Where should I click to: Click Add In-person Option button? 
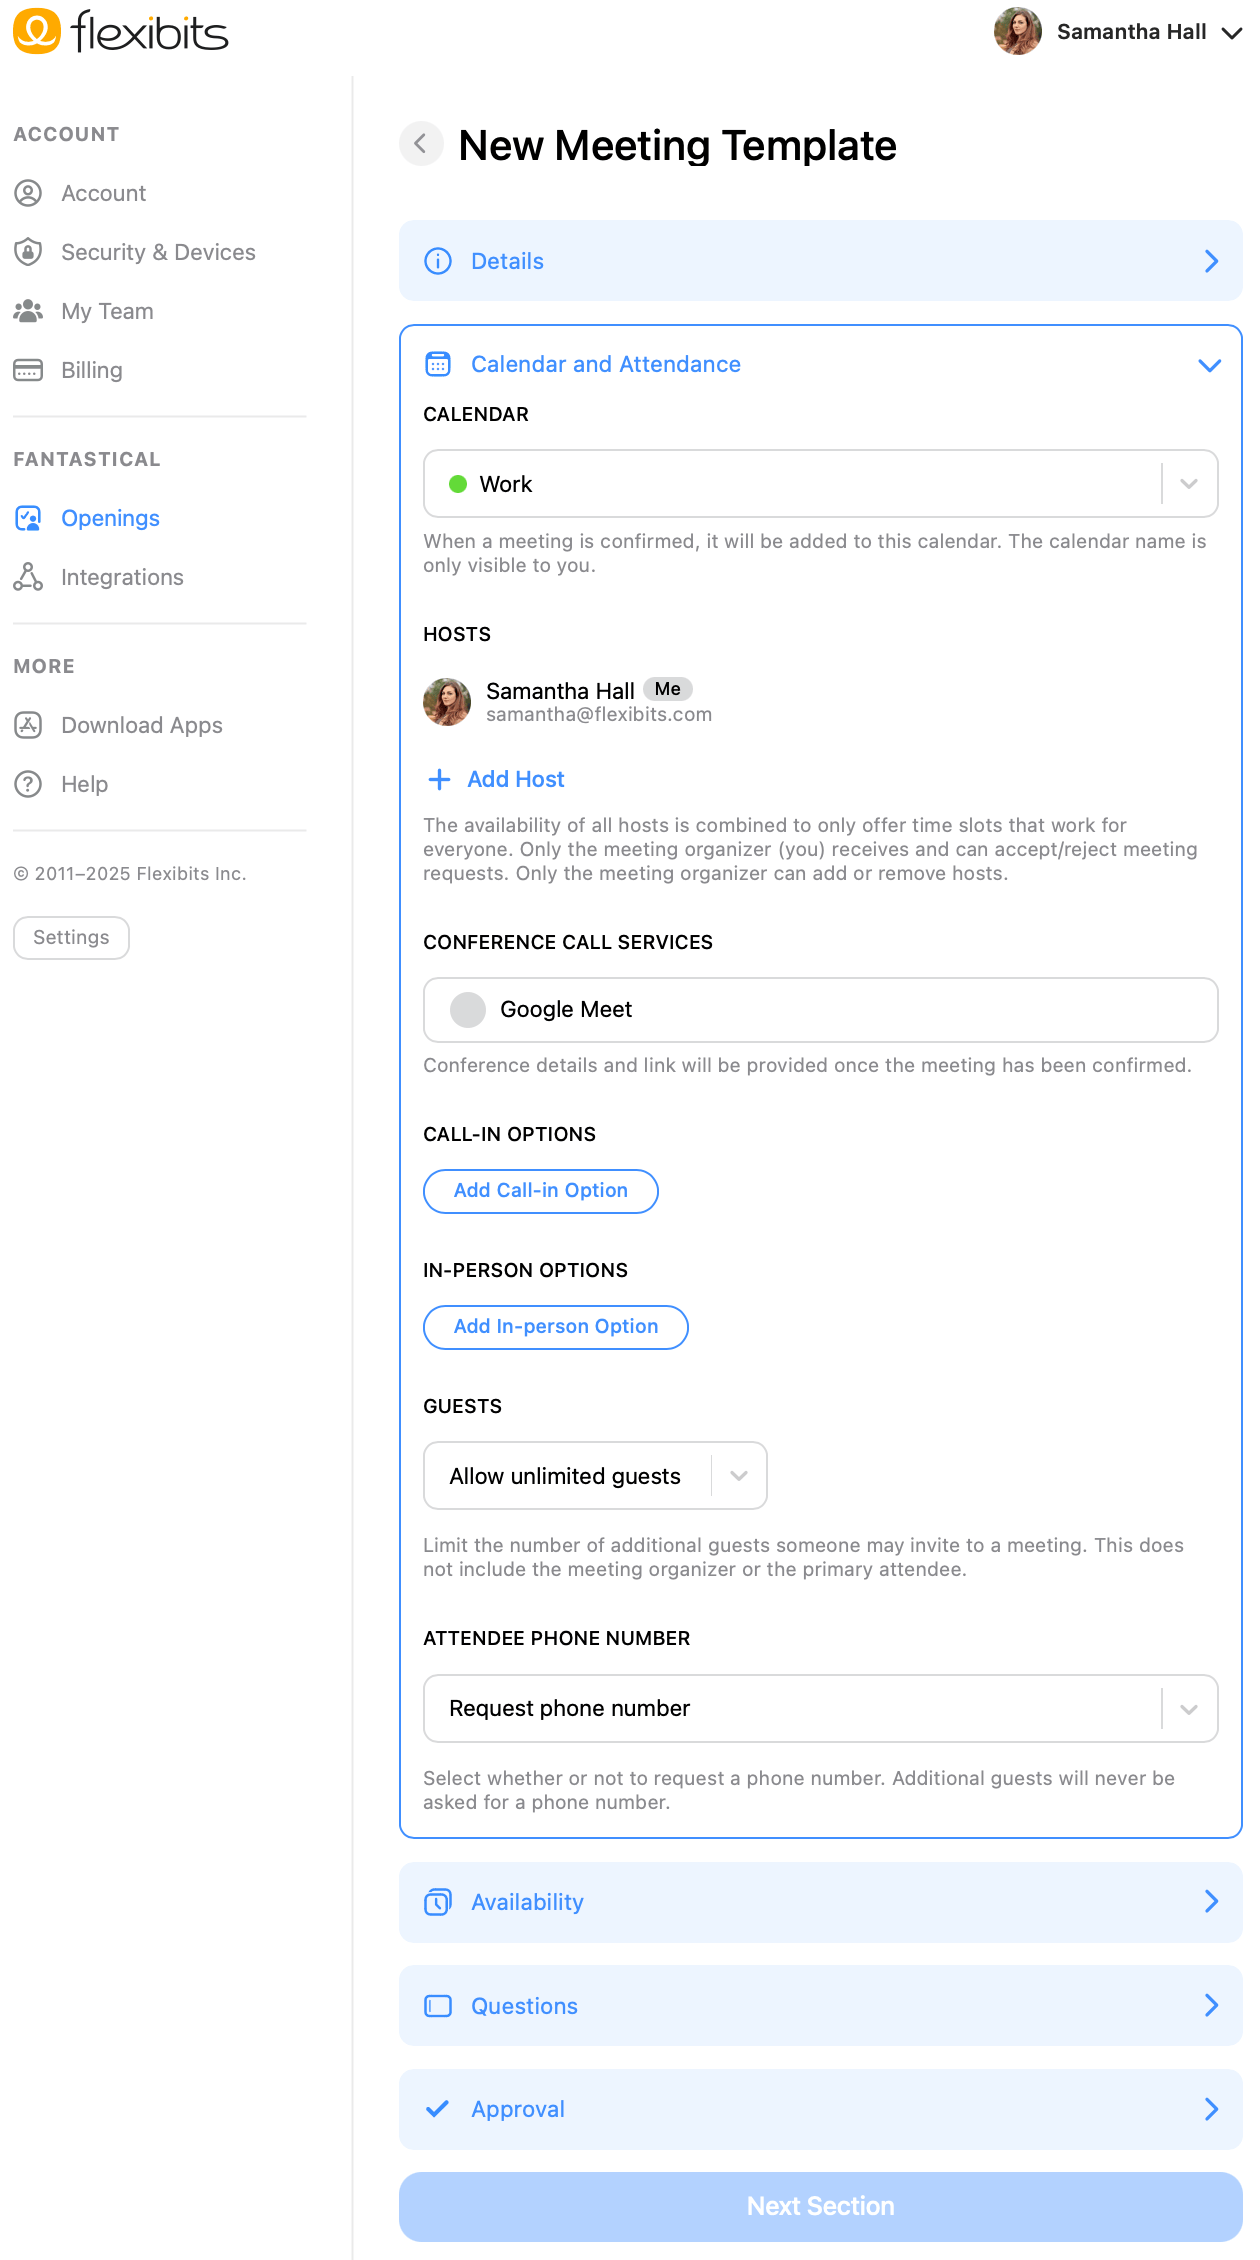556,1327
